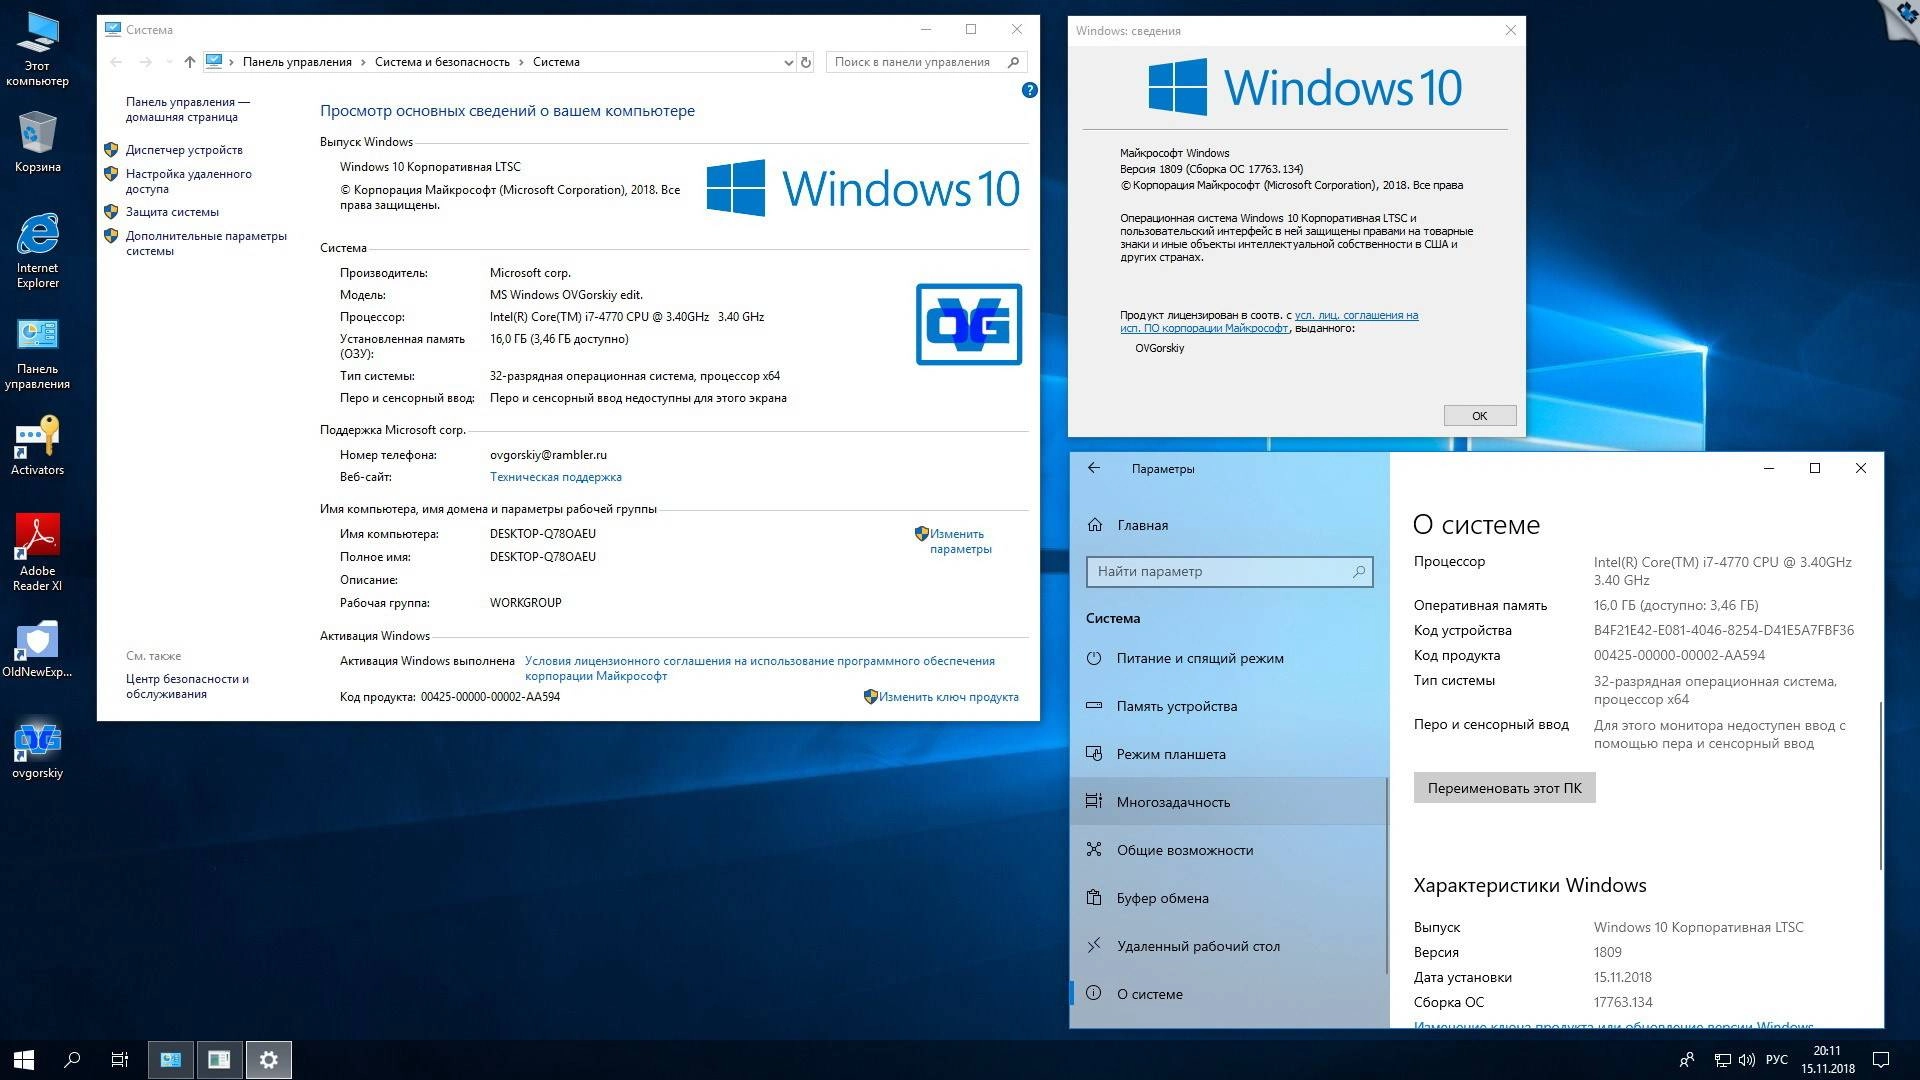Click the help question mark in System window
The width and height of the screenshot is (1920, 1080).
1030,90
